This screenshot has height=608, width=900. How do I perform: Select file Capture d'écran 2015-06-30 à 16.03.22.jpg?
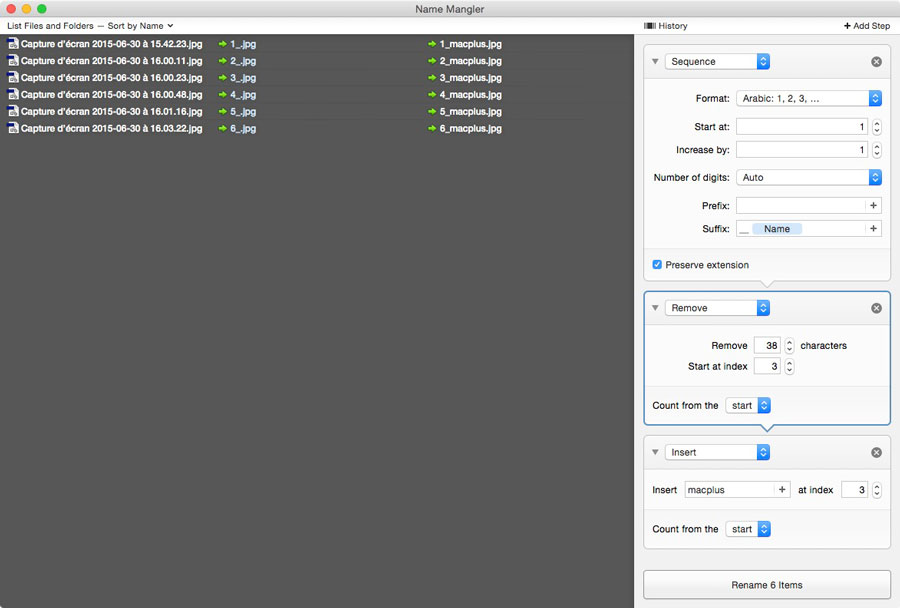tap(111, 129)
